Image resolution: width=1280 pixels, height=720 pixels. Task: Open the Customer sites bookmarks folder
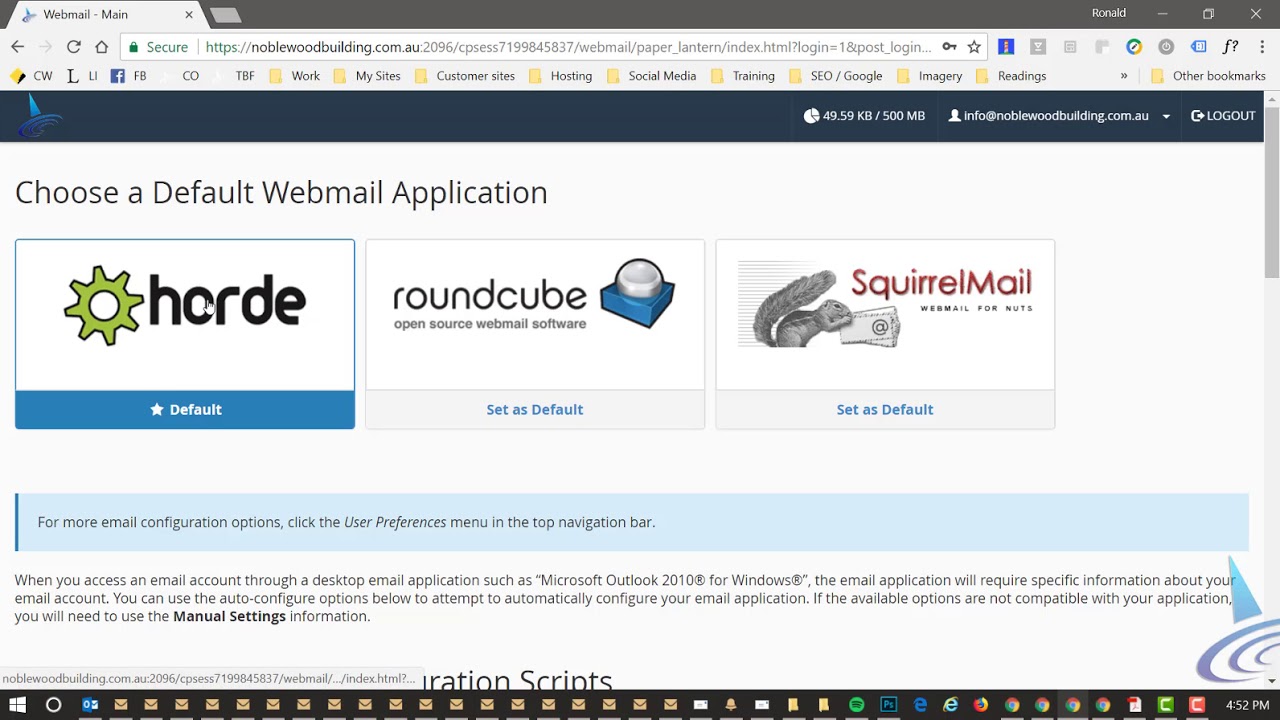point(464,76)
